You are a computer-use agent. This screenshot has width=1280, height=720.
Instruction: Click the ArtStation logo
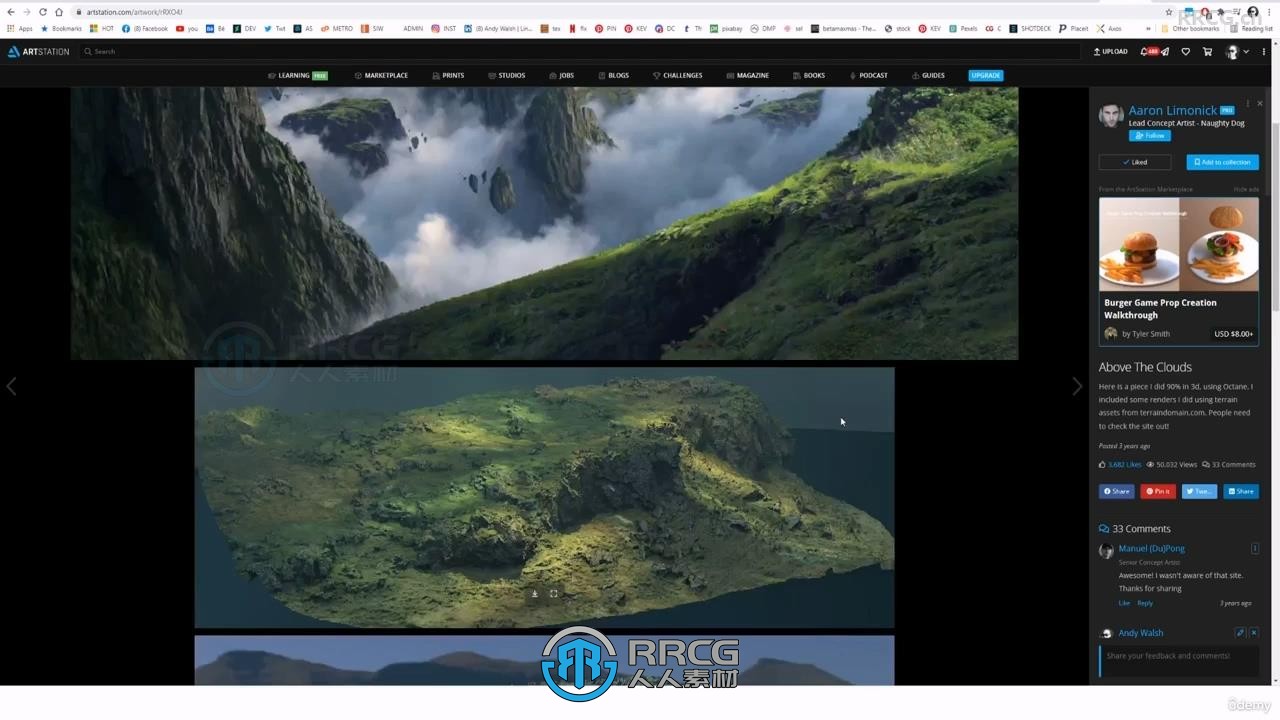point(40,51)
